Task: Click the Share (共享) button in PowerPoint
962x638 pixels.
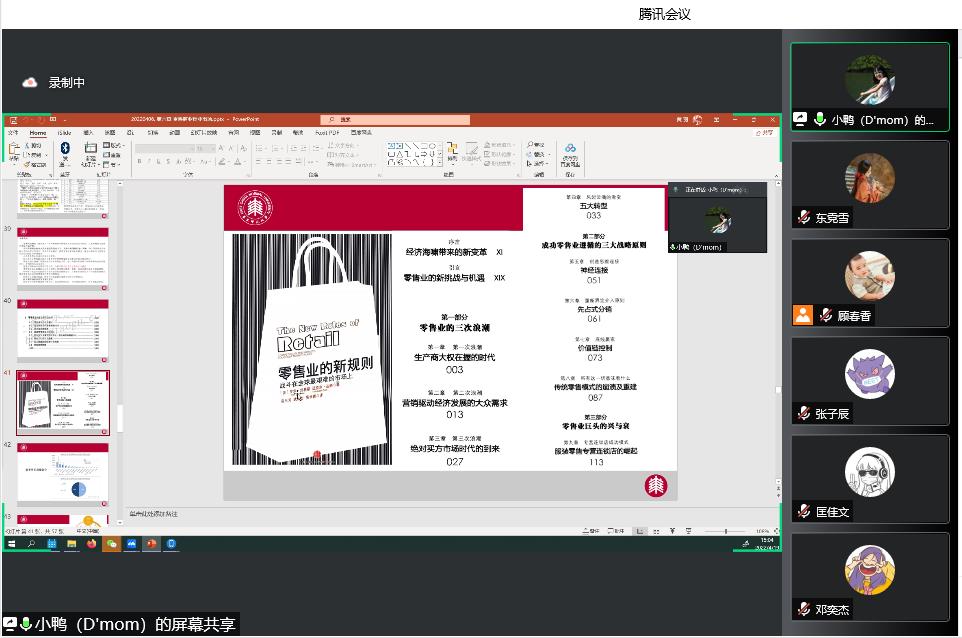Action: (x=765, y=132)
